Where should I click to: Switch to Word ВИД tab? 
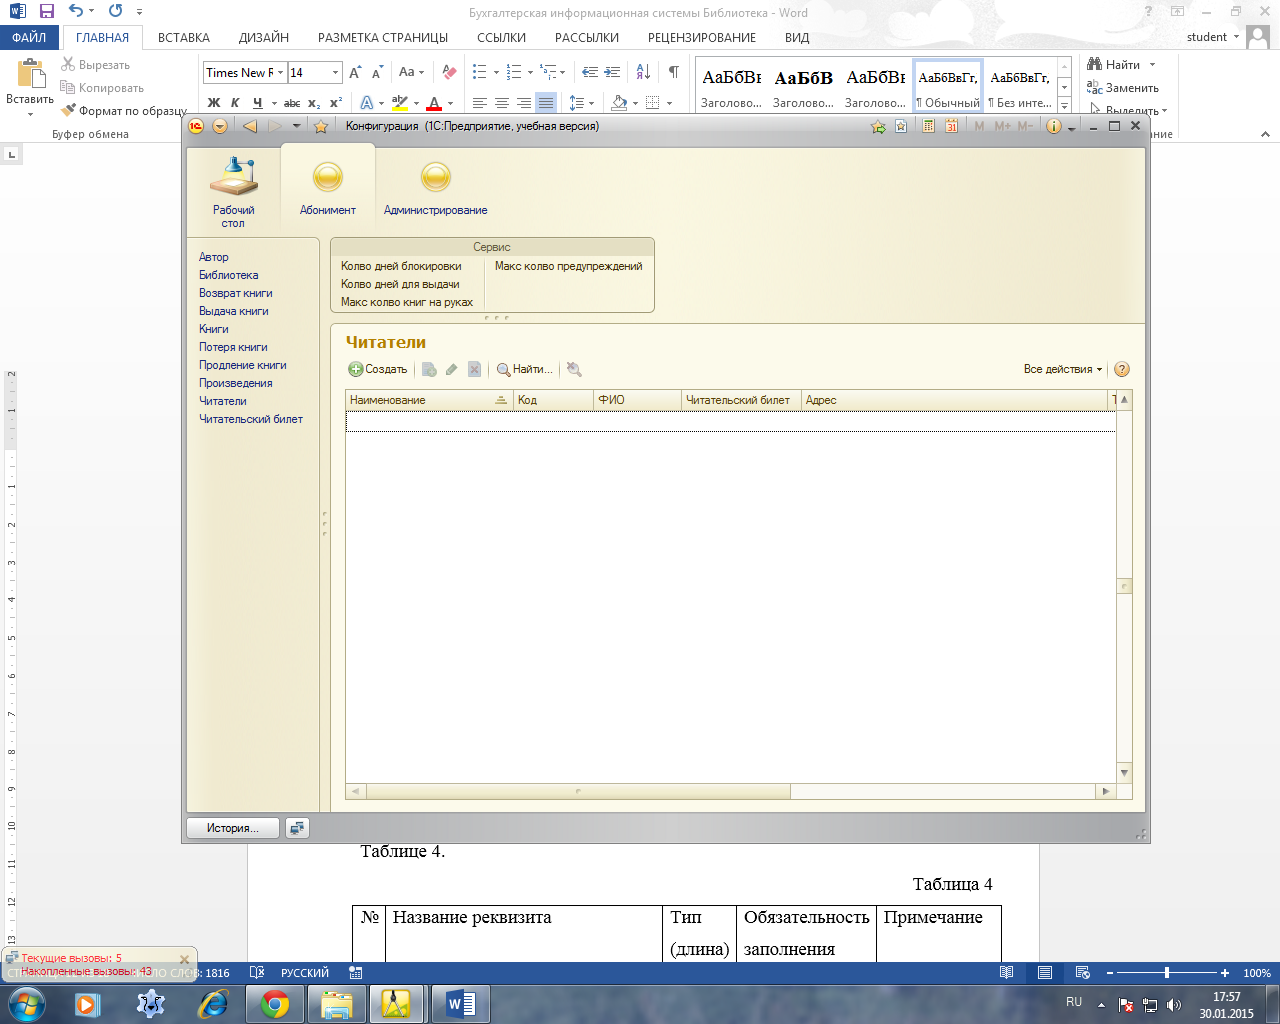pos(797,37)
